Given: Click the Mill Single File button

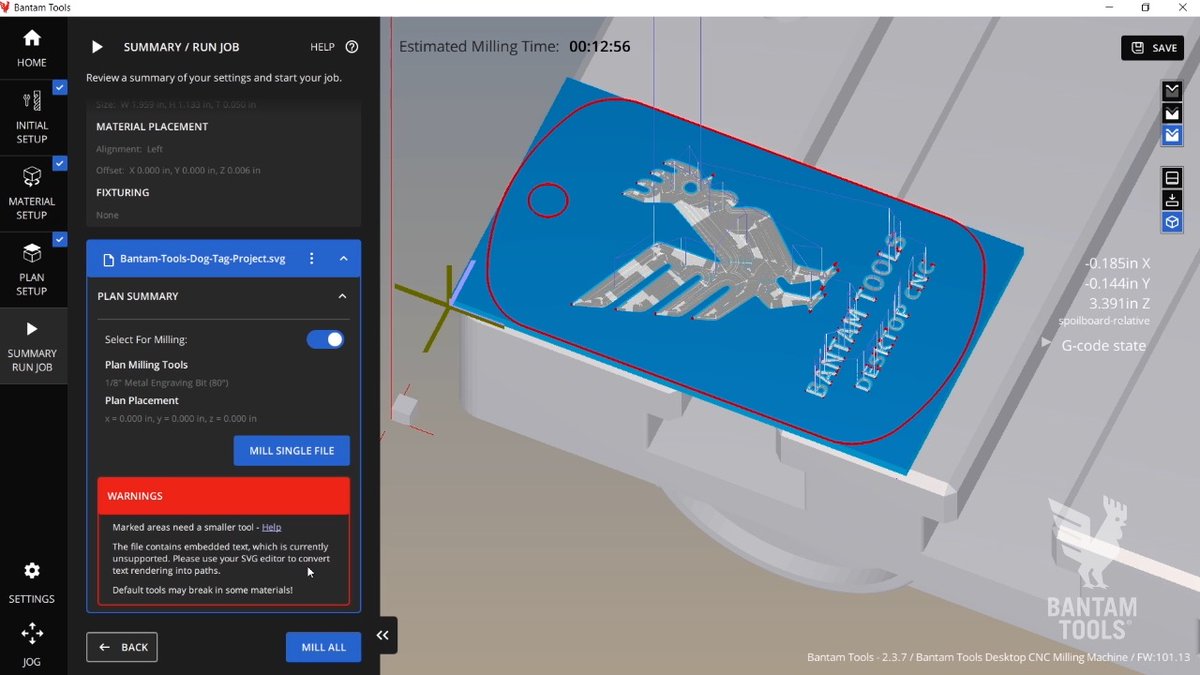Looking at the screenshot, I should pyautogui.click(x=292, y=451).
